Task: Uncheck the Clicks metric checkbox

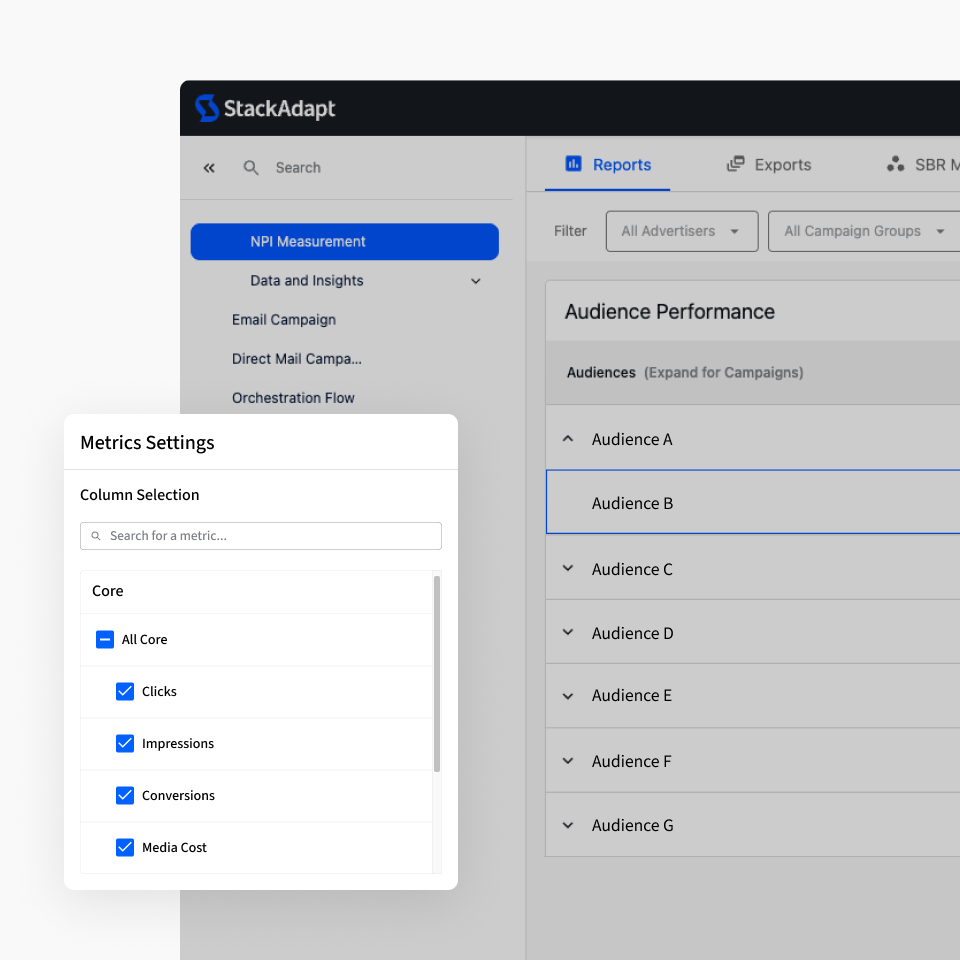Action: (125, 691)
